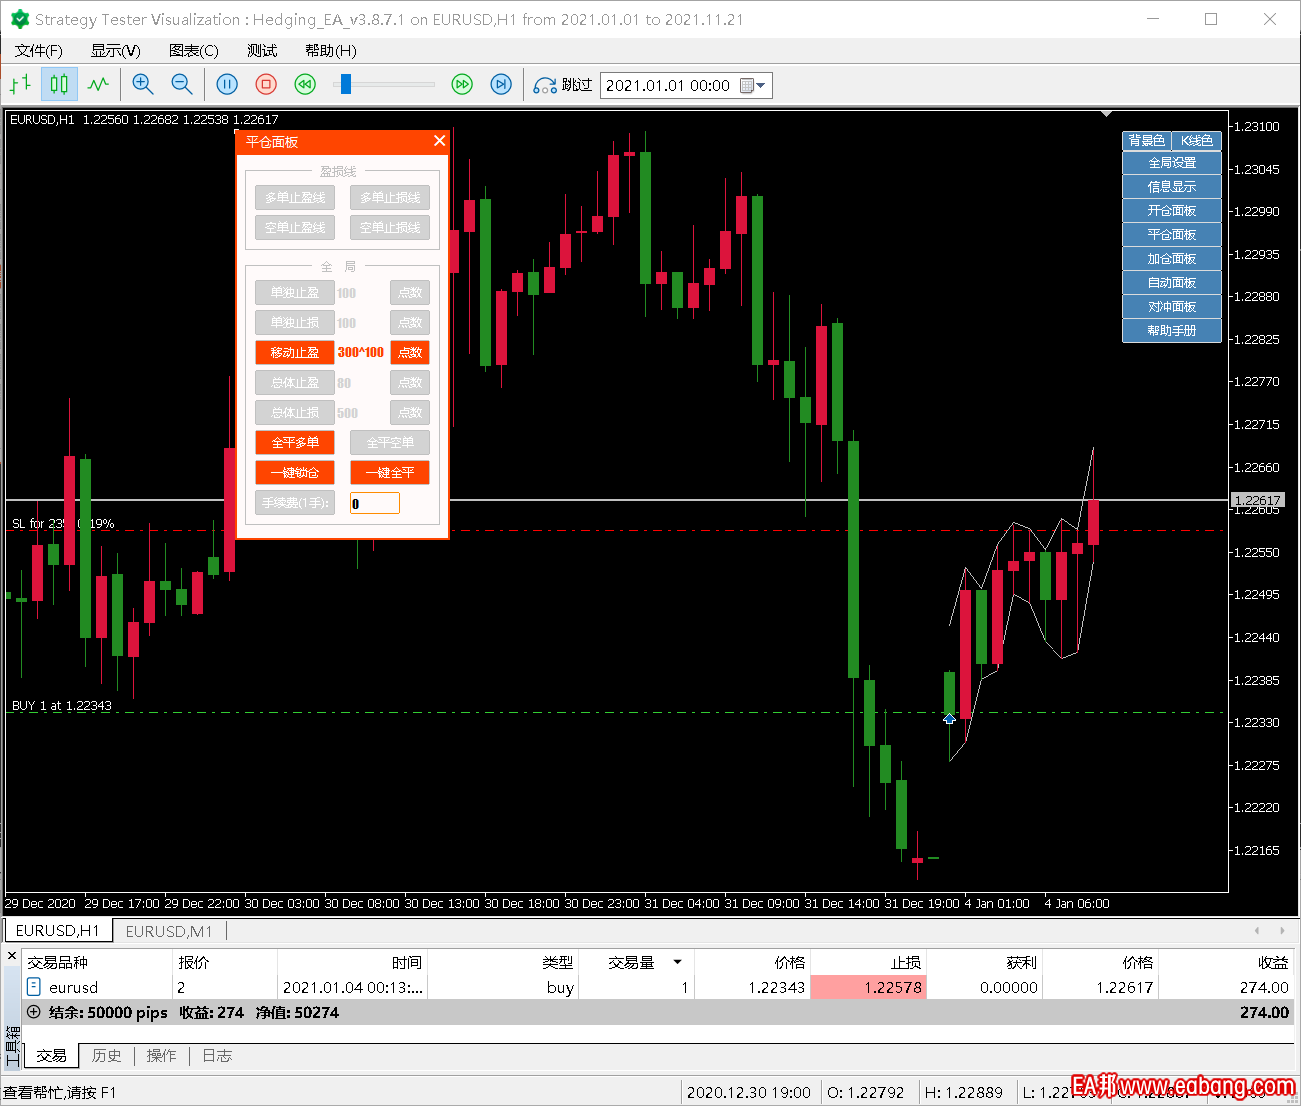This screenshot has width=1301, height=1106.
Task: Zoom out of the chart
Action: coord(182,85)
